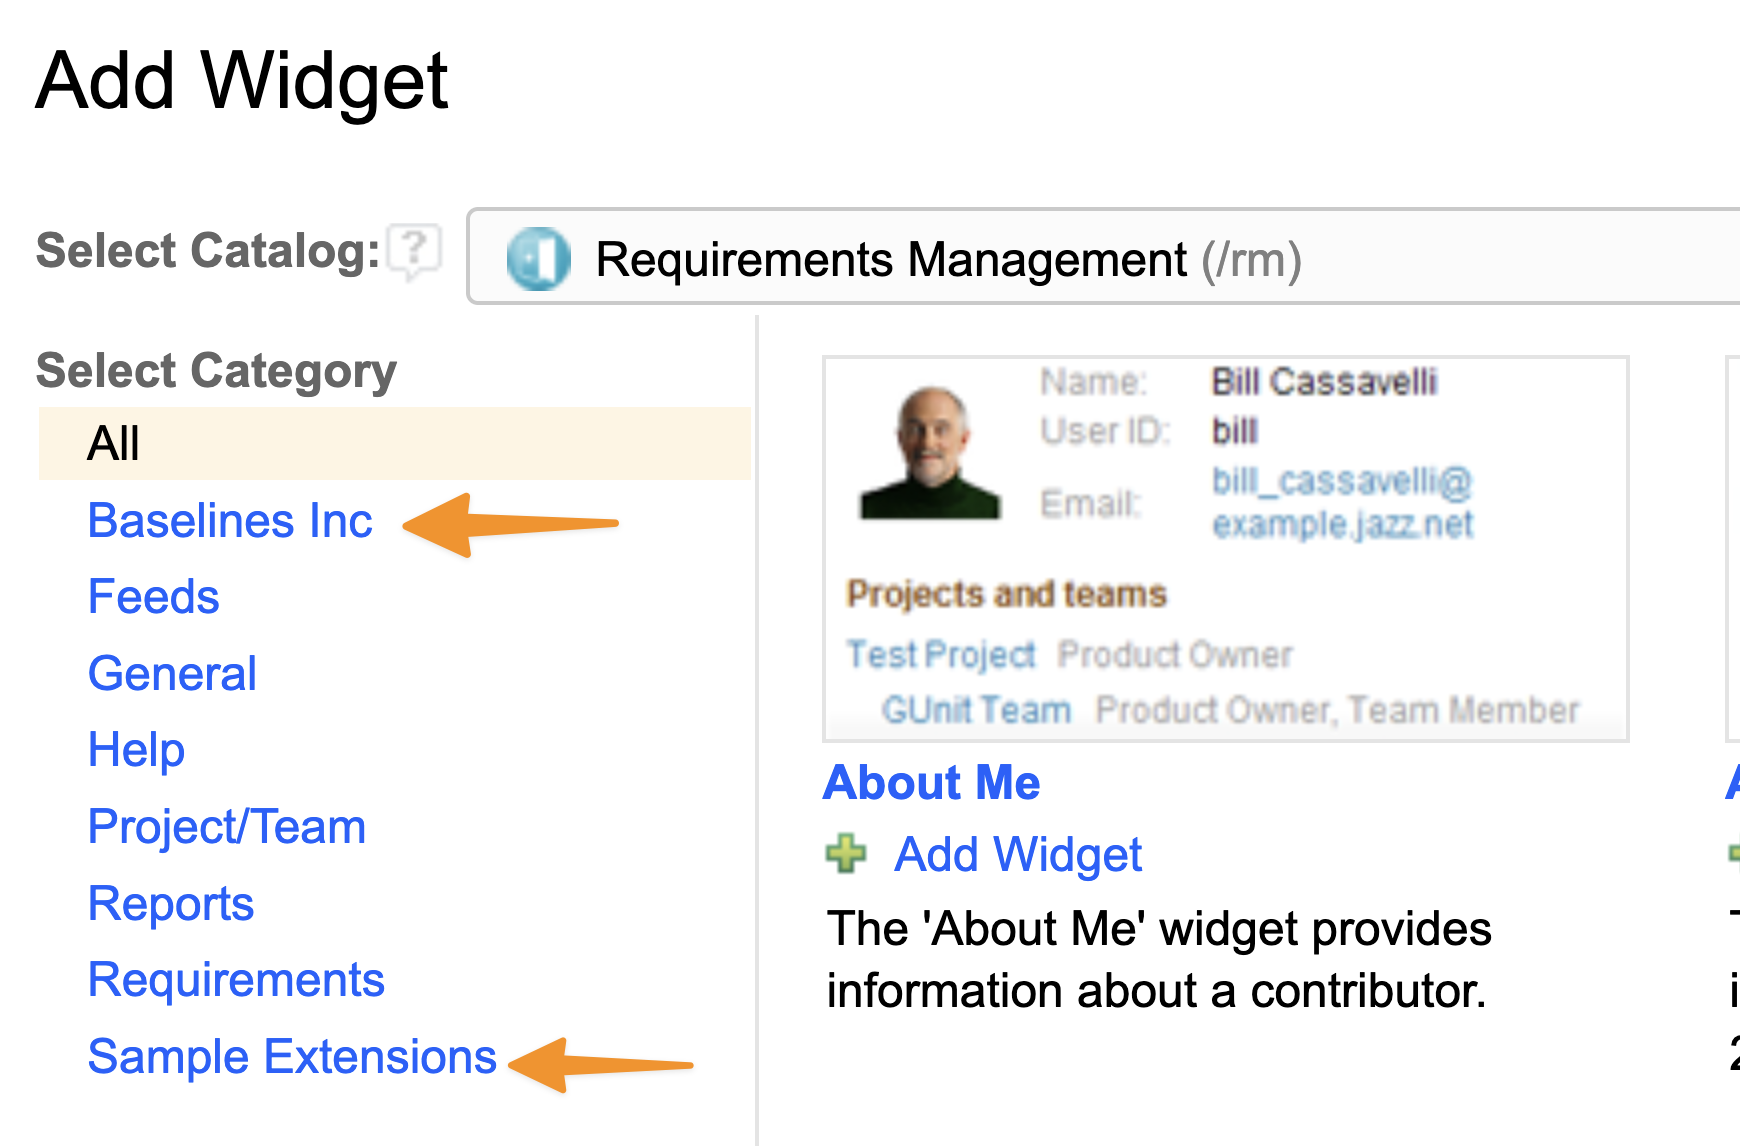The image size is (1740, 1146).
Task: Click the Test Project link in preview
Action: 940,654
